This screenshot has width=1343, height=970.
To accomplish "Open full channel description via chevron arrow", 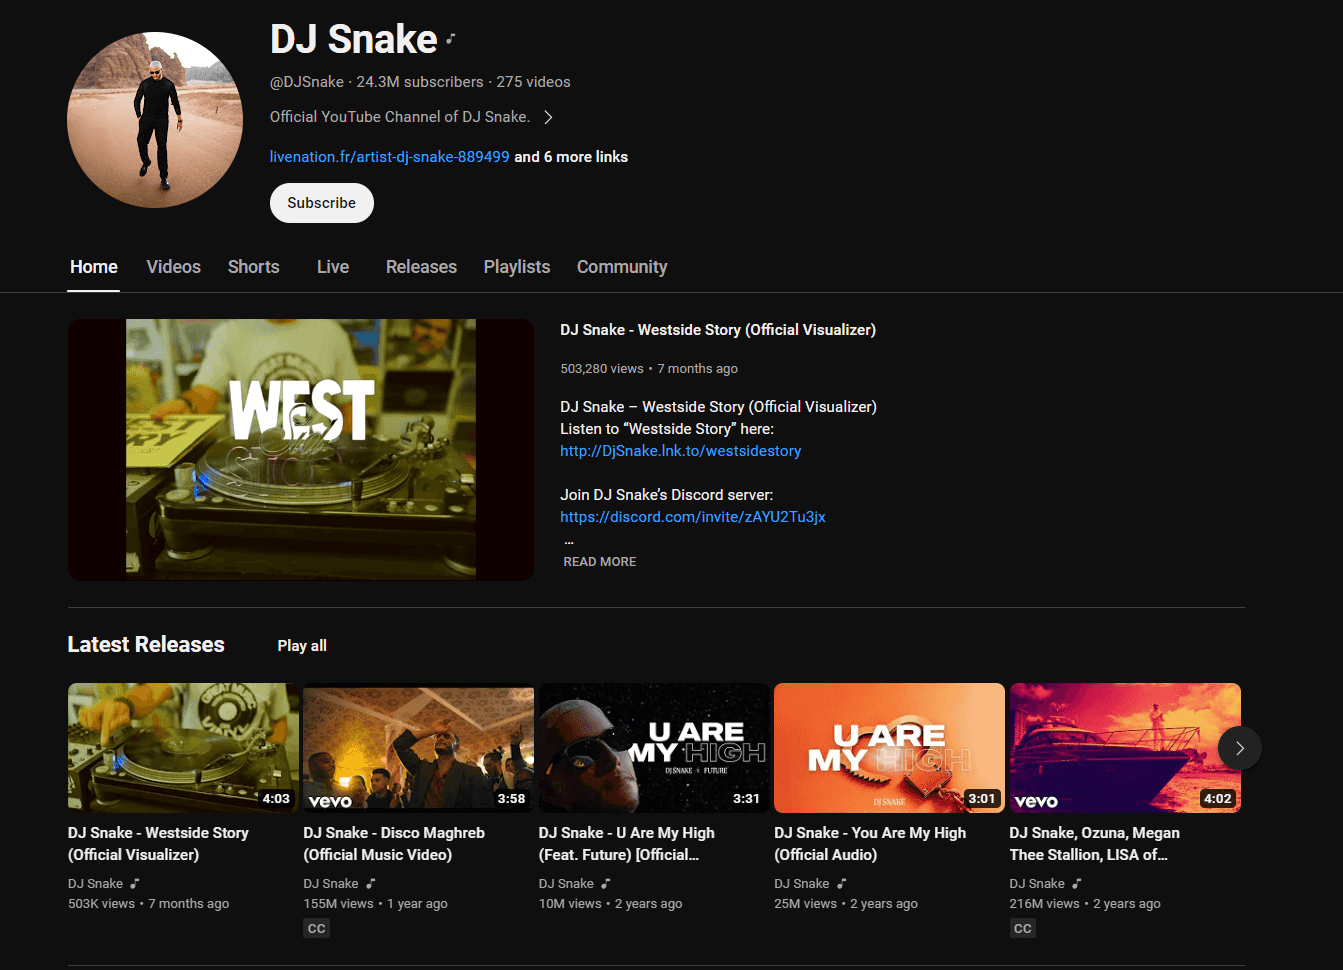I will (548, 116).
